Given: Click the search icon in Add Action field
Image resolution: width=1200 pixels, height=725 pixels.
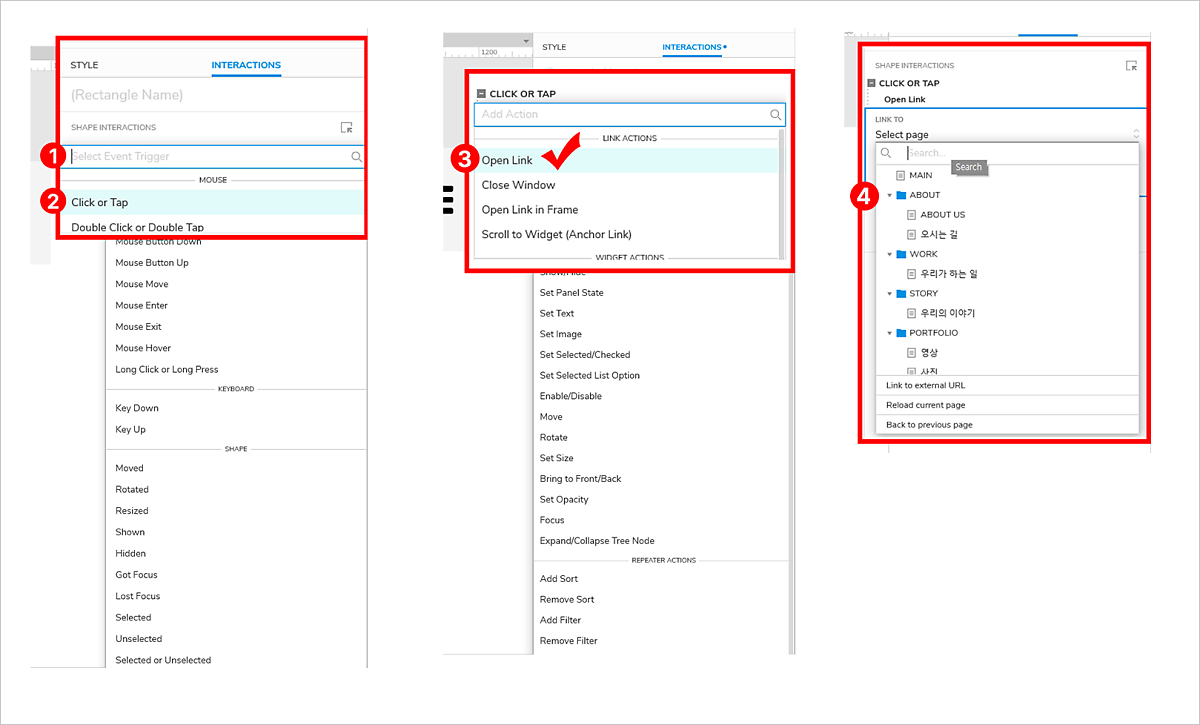Looking at the screenshot, I should click(775, 115).
